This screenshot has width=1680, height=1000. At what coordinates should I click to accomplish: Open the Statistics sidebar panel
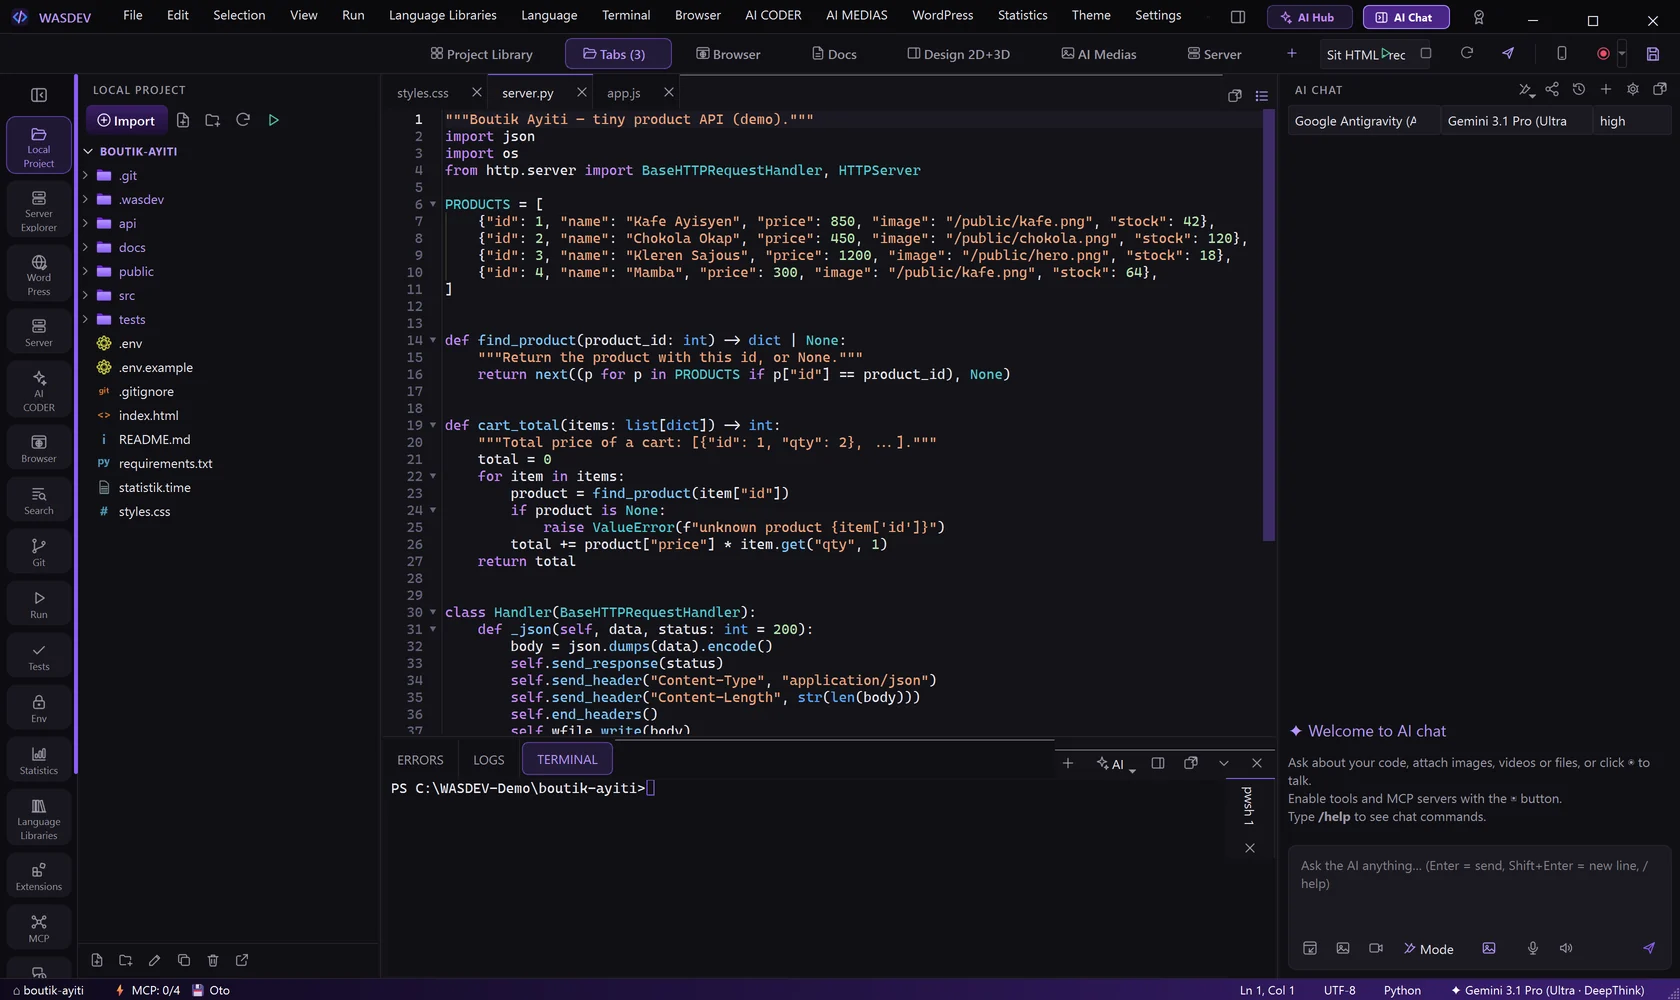pos(39,760)
